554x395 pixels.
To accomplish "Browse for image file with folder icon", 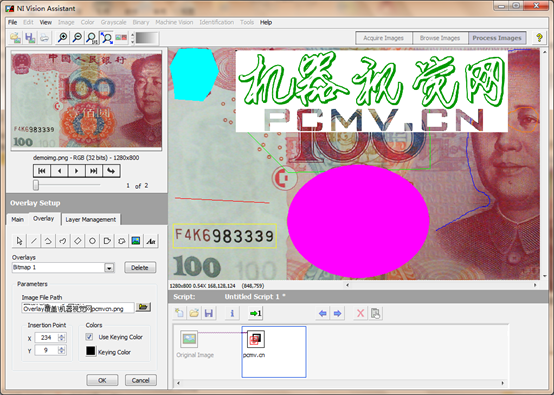I will click(x=143, y=307).
